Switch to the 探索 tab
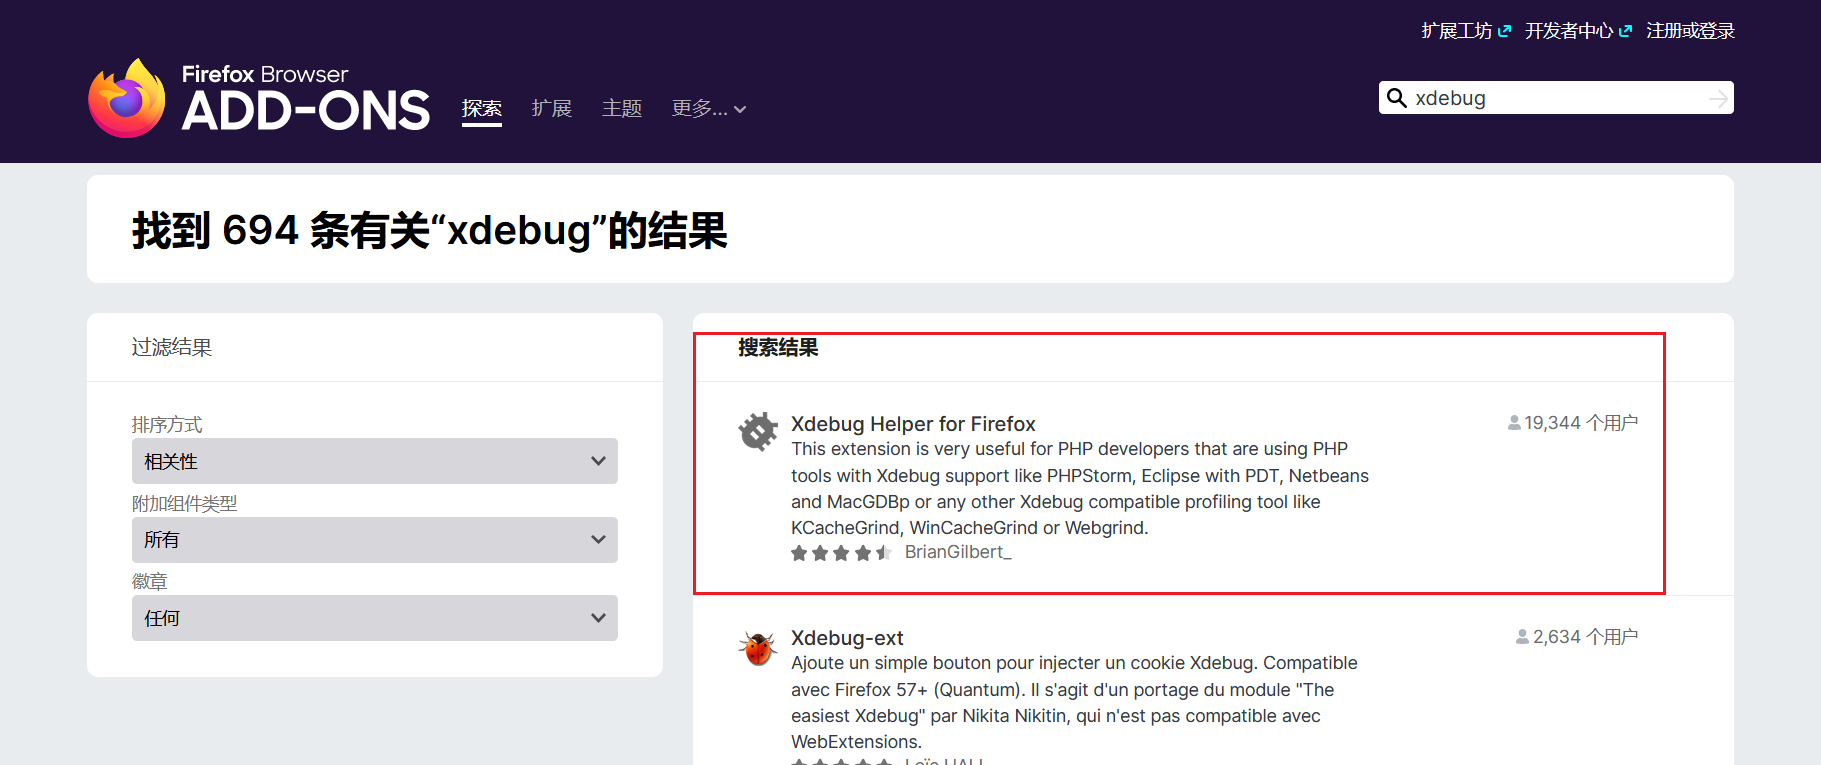Image resolution: width=1821 pixels, height=765 pixels. (x=482, y=108)
